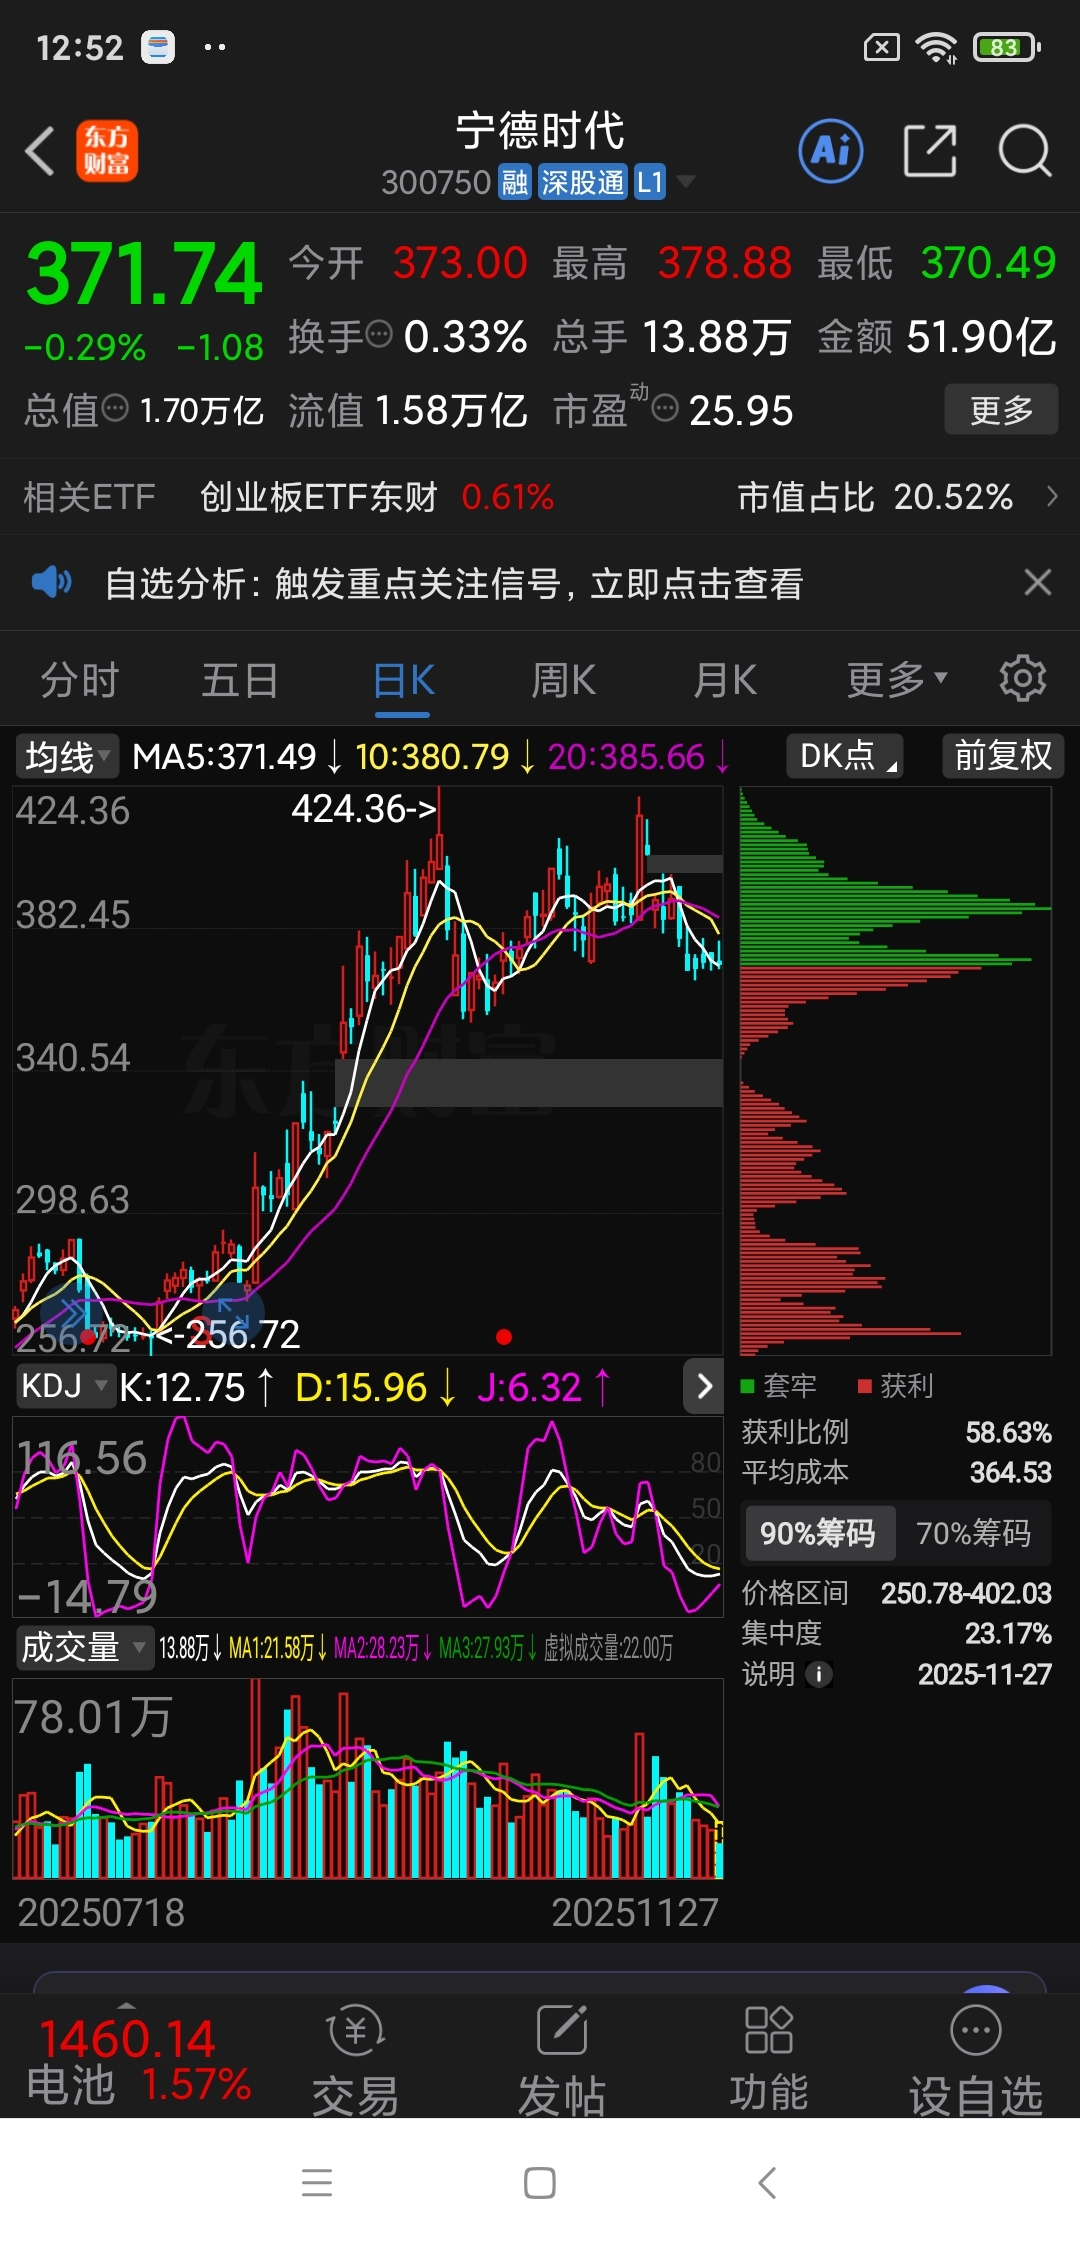The width and height of the screenshot is (1080, 2248).
Task: Tap the 交易 button label
Action: click(x=356, y=2094)
